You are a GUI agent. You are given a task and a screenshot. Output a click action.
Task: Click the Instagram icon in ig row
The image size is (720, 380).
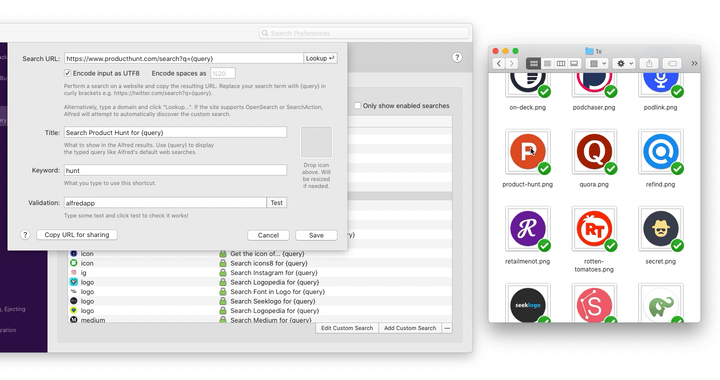coord(73,273)
